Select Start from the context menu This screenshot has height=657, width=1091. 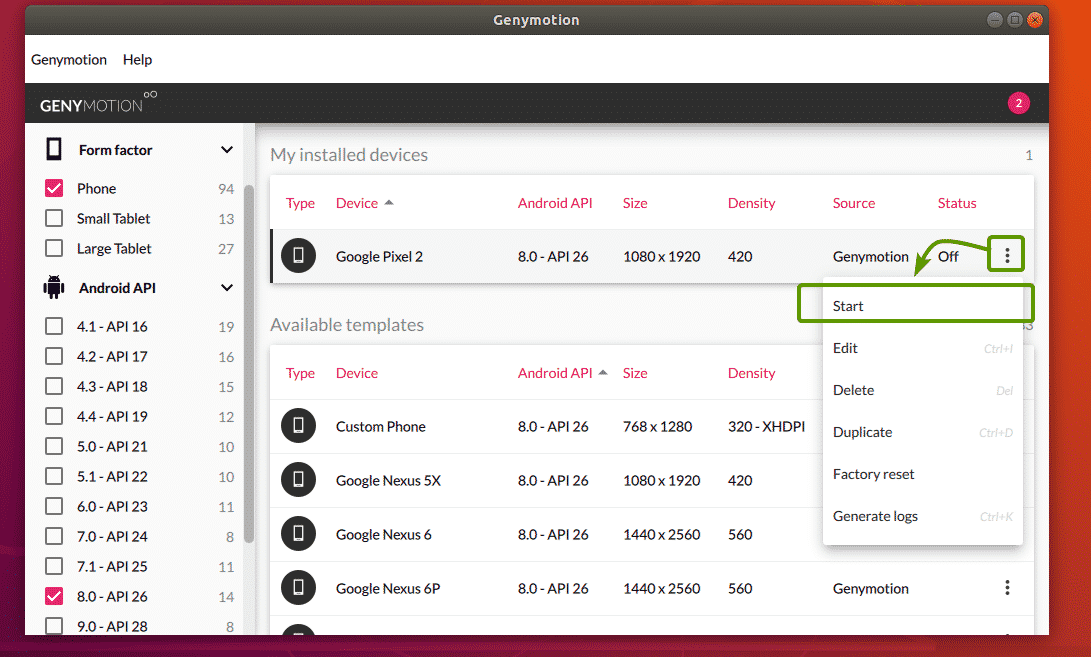848,306
